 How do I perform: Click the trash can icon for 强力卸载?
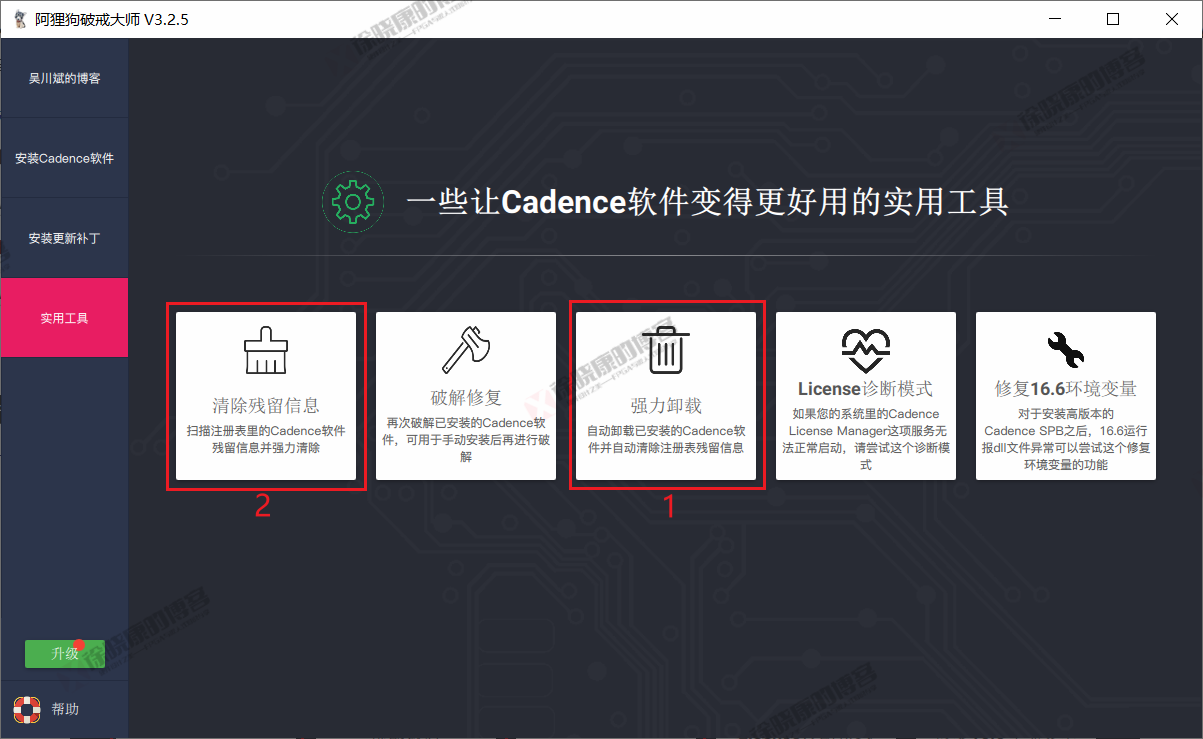coord(665,350)
